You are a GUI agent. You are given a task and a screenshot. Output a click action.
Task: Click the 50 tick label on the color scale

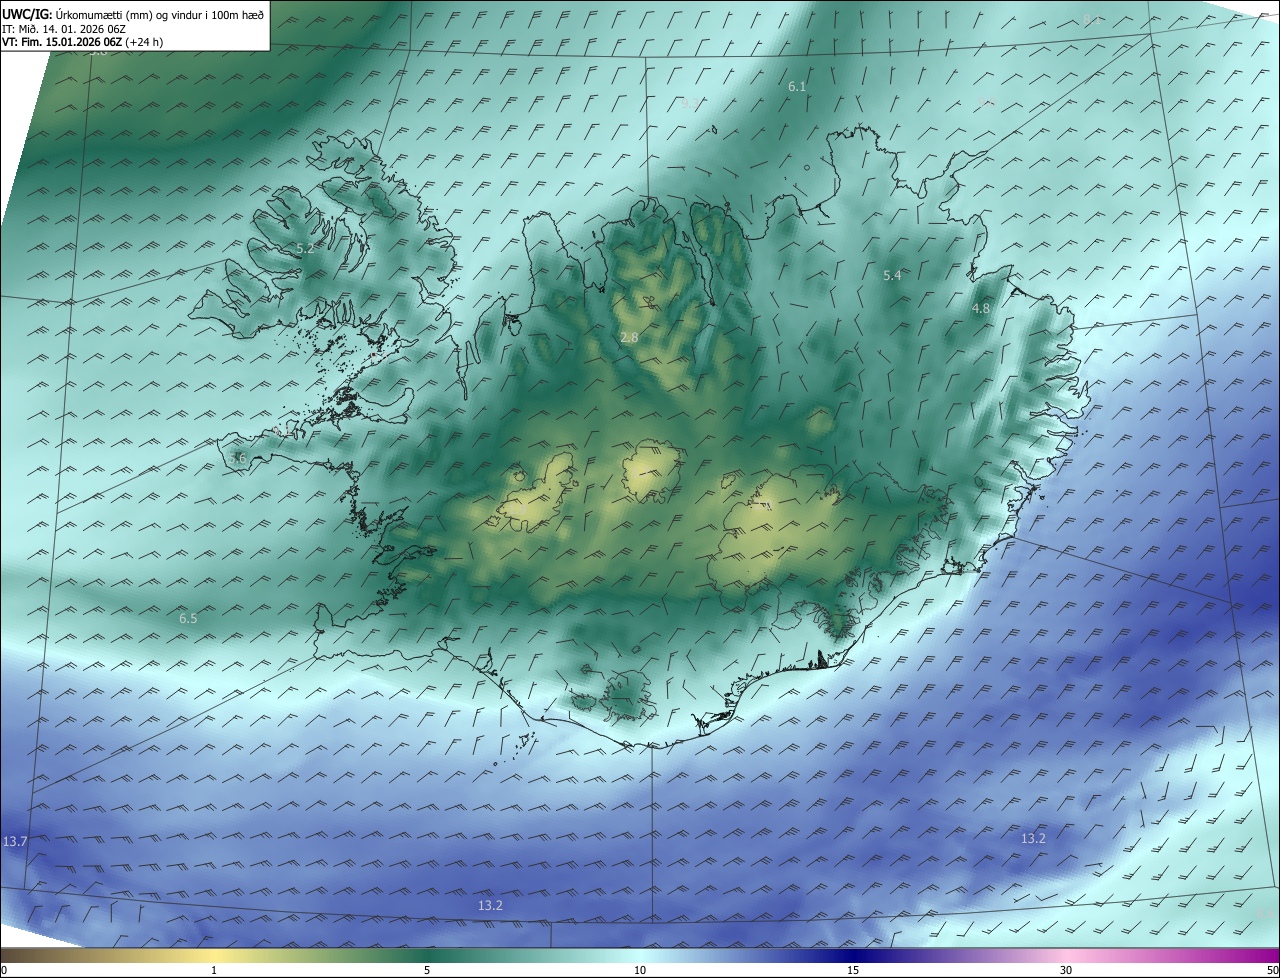[x=1272, y=970]
